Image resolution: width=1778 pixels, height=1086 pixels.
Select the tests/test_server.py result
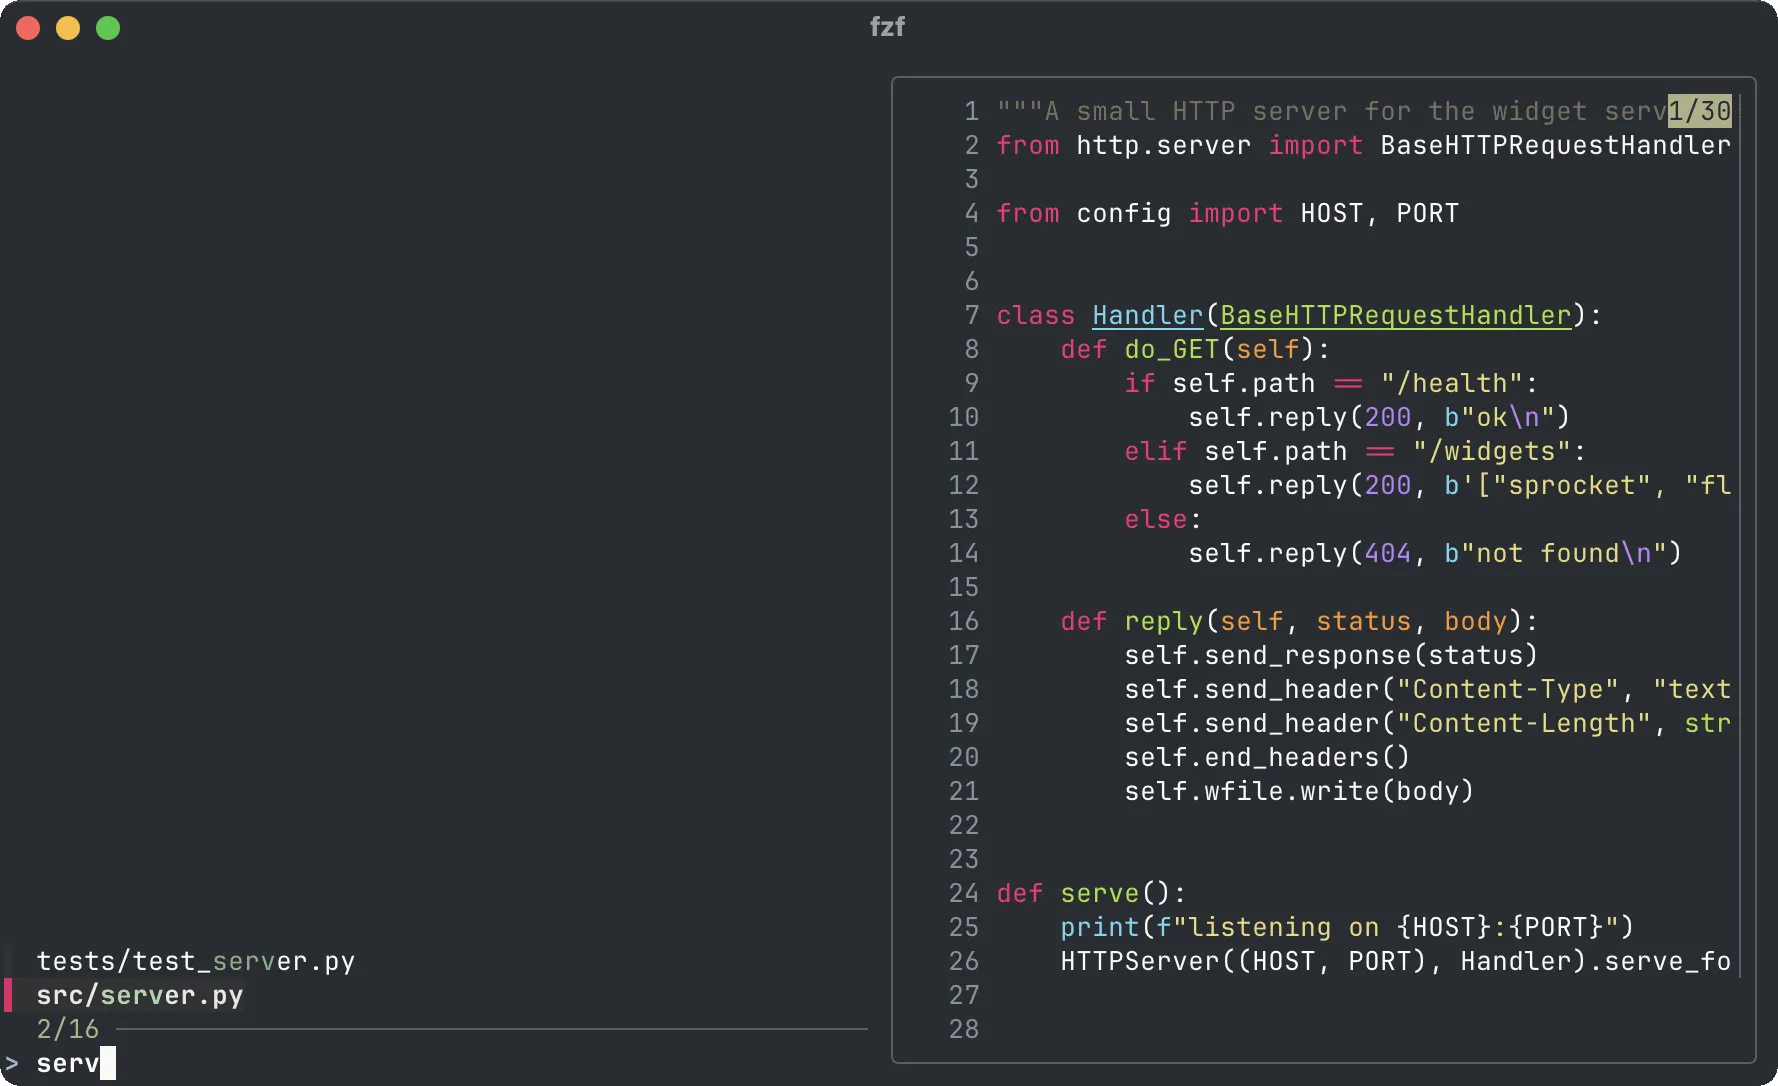pos(196,961)
